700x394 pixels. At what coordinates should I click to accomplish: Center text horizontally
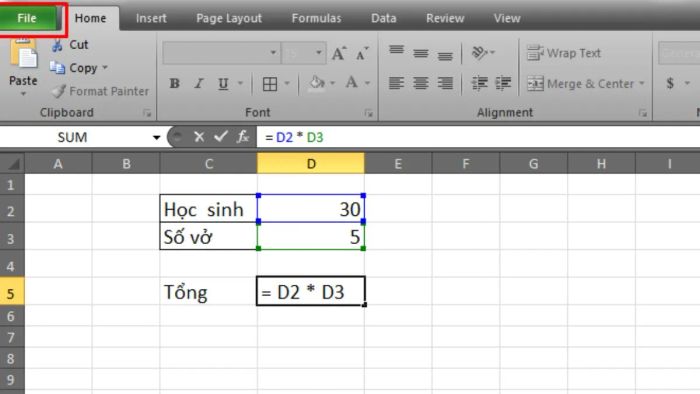(x=421, y=83)
